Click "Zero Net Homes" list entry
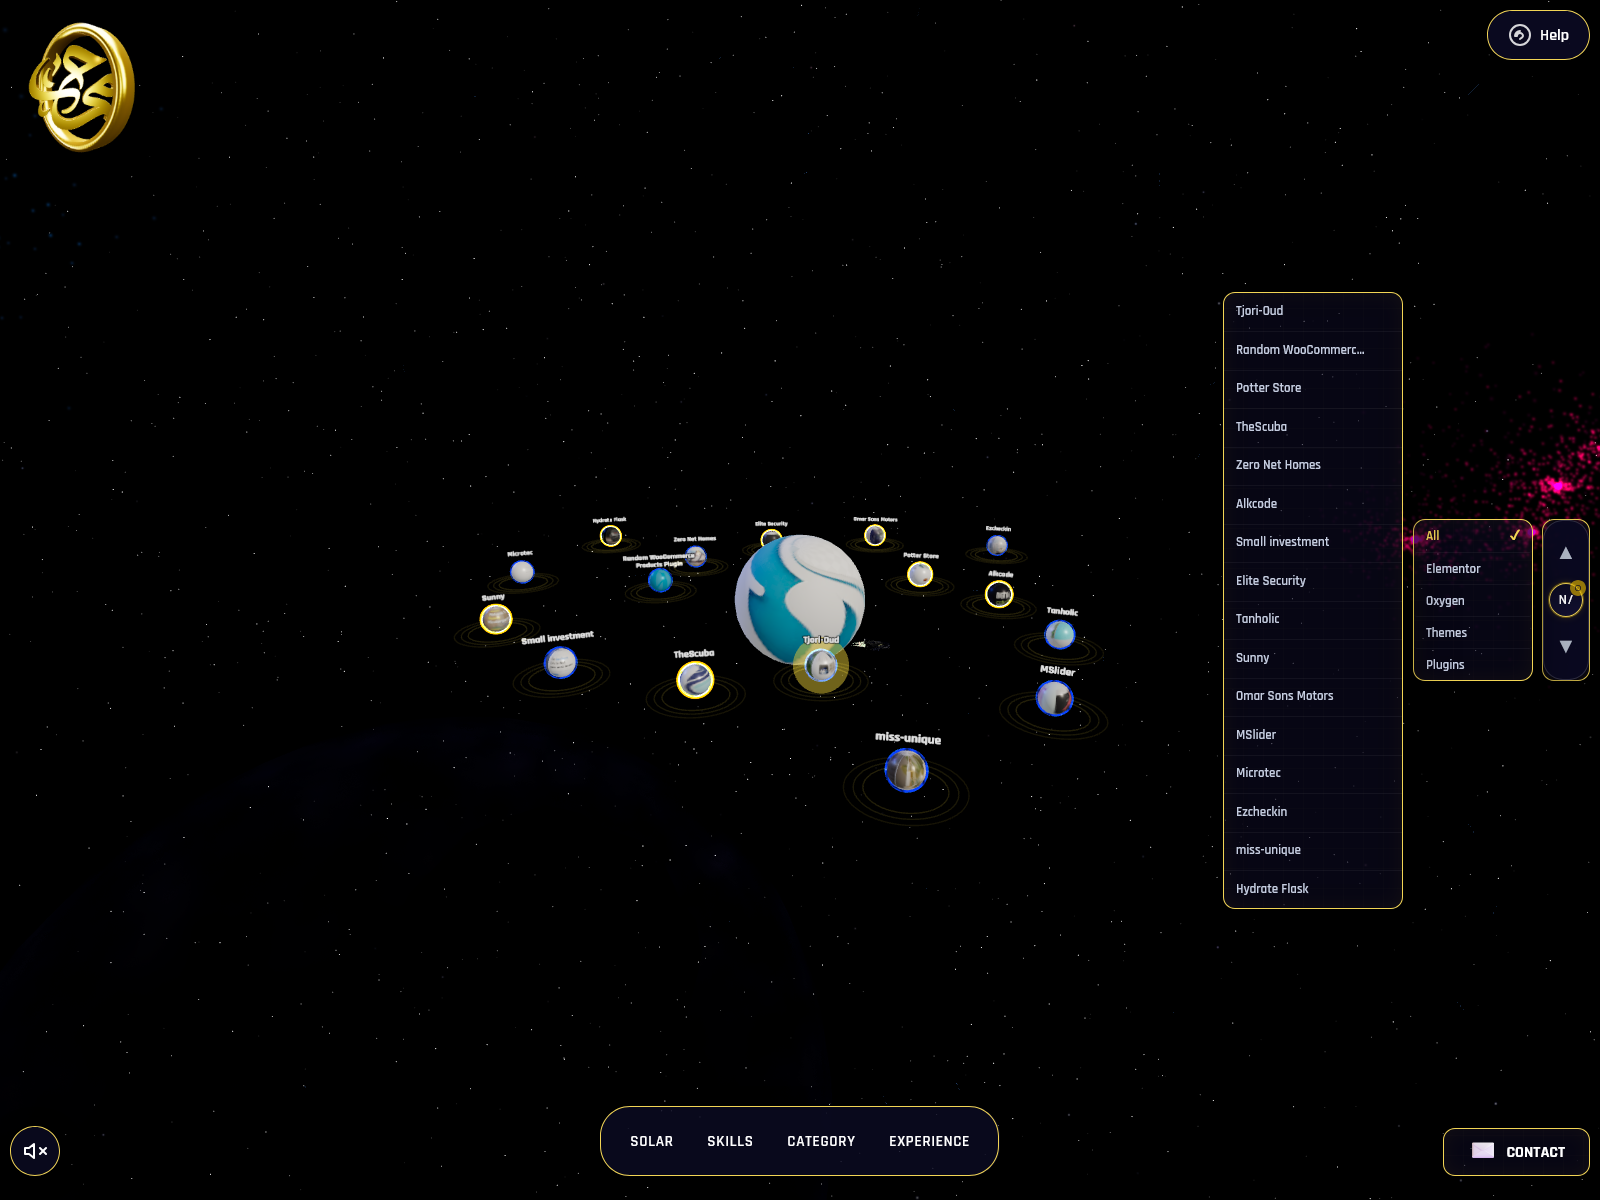Viewport: 1600px width, 1200px height. pyautogui.click(x=1313, y=465)
